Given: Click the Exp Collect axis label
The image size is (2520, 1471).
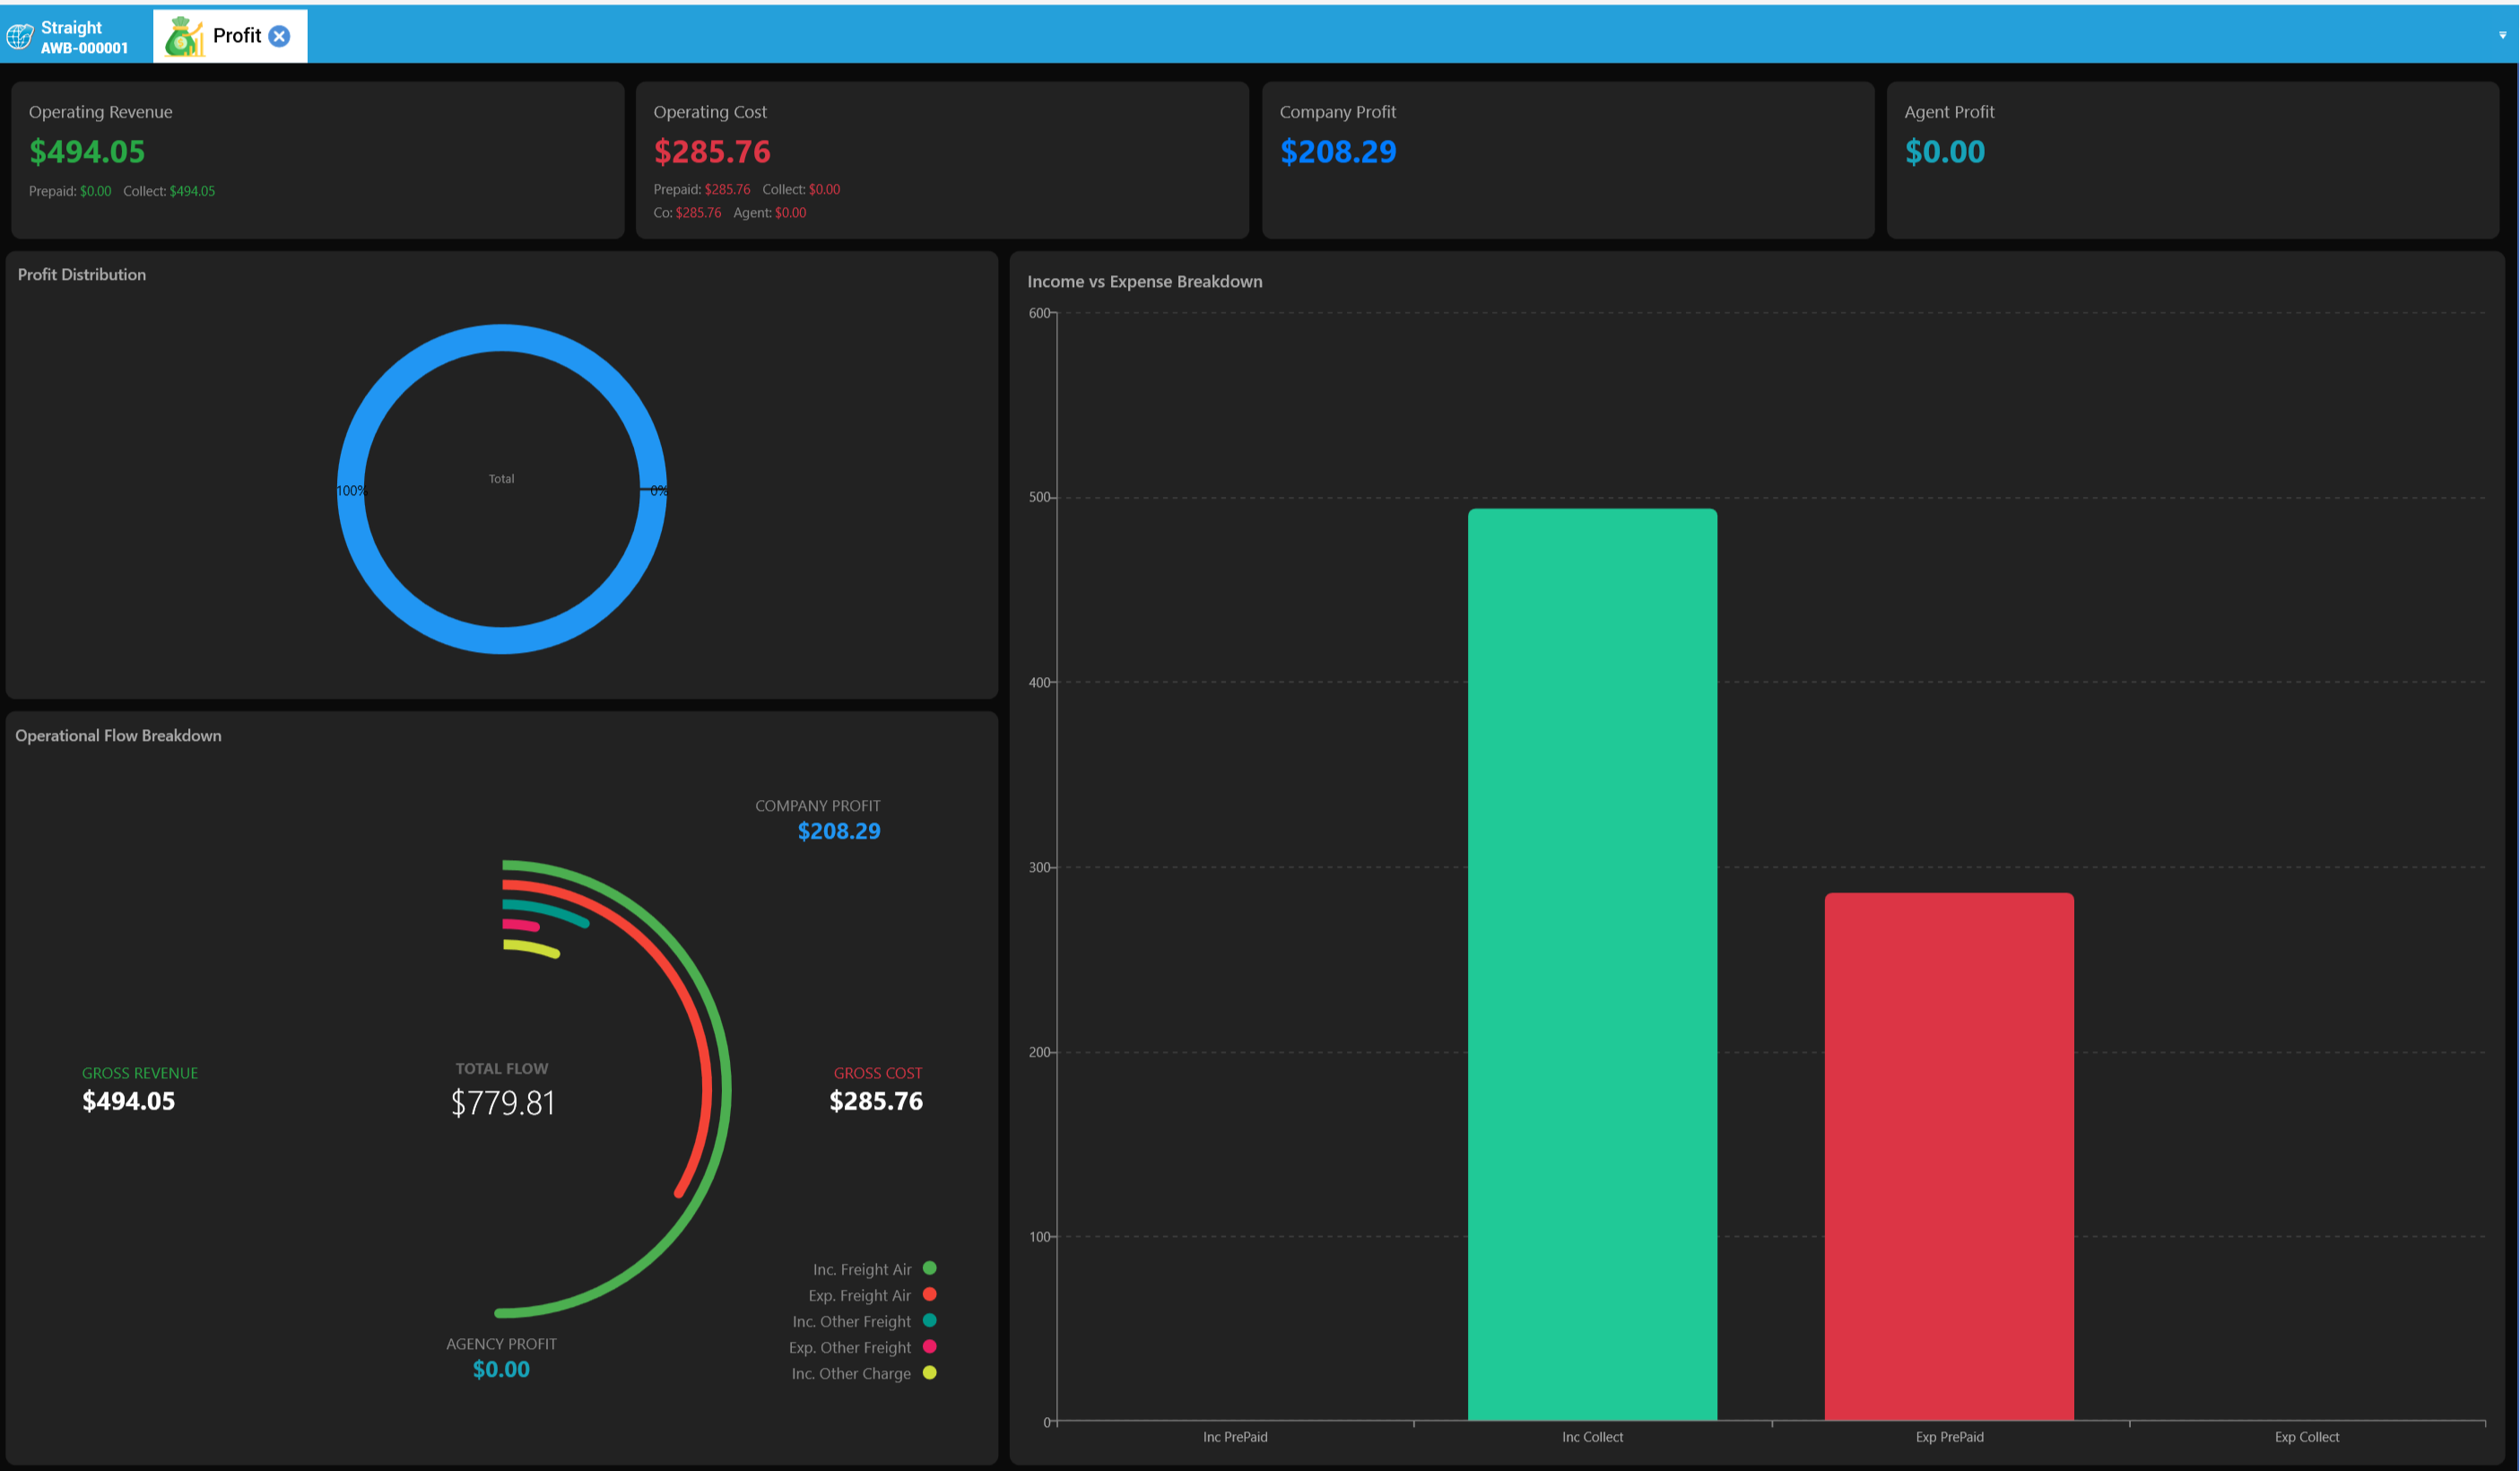Looking at the screenshot, I should pos(2306,1436).
